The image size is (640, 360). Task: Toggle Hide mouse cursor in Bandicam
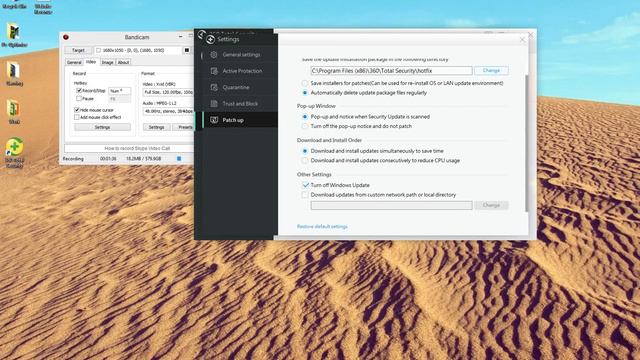click(x=76, y=110)
